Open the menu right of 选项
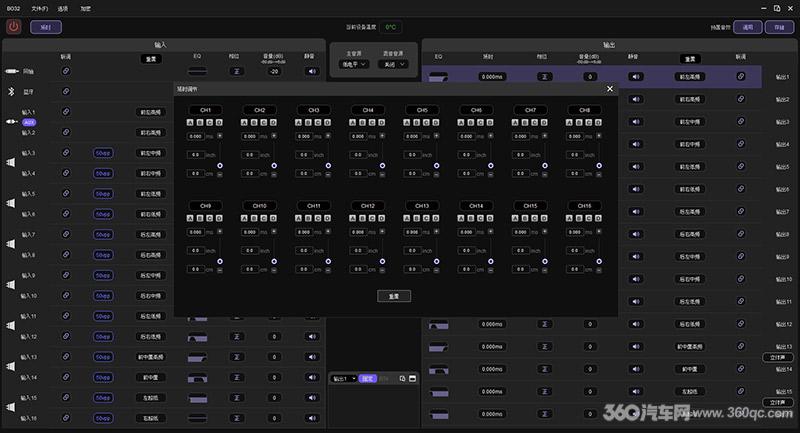Image resolution: width=800 pixels, height=433 pixels. point(86,9)
